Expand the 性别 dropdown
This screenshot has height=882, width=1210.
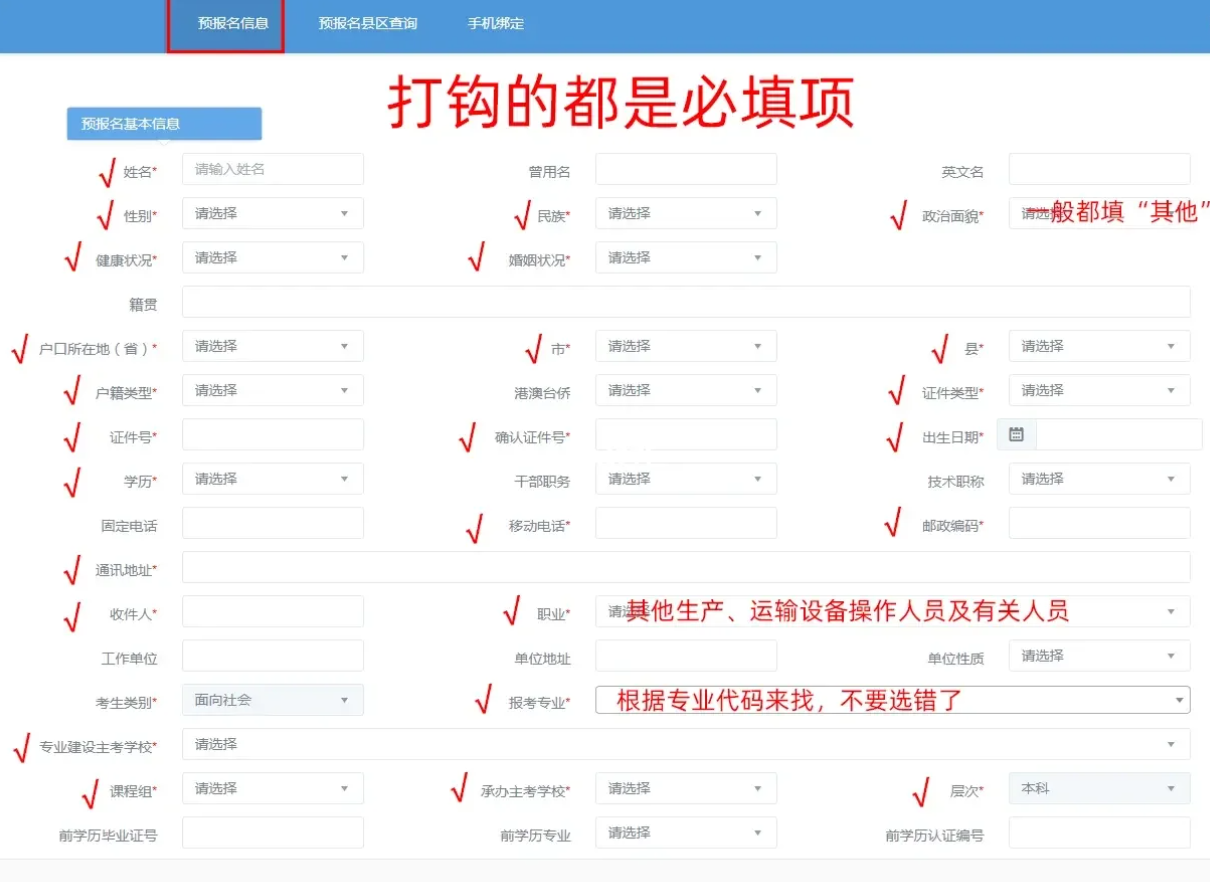[x=272, y=214]
